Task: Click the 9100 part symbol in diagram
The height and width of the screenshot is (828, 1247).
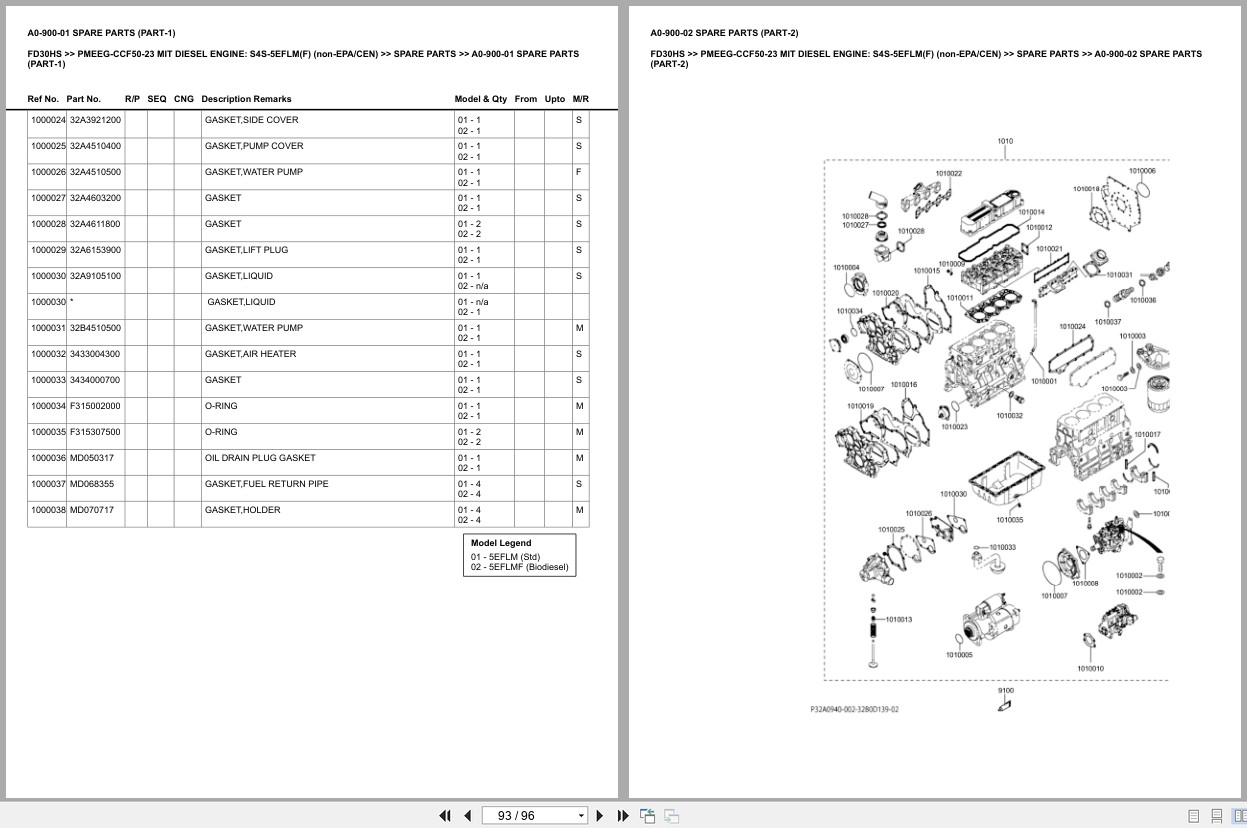Action: point(1006,706)
